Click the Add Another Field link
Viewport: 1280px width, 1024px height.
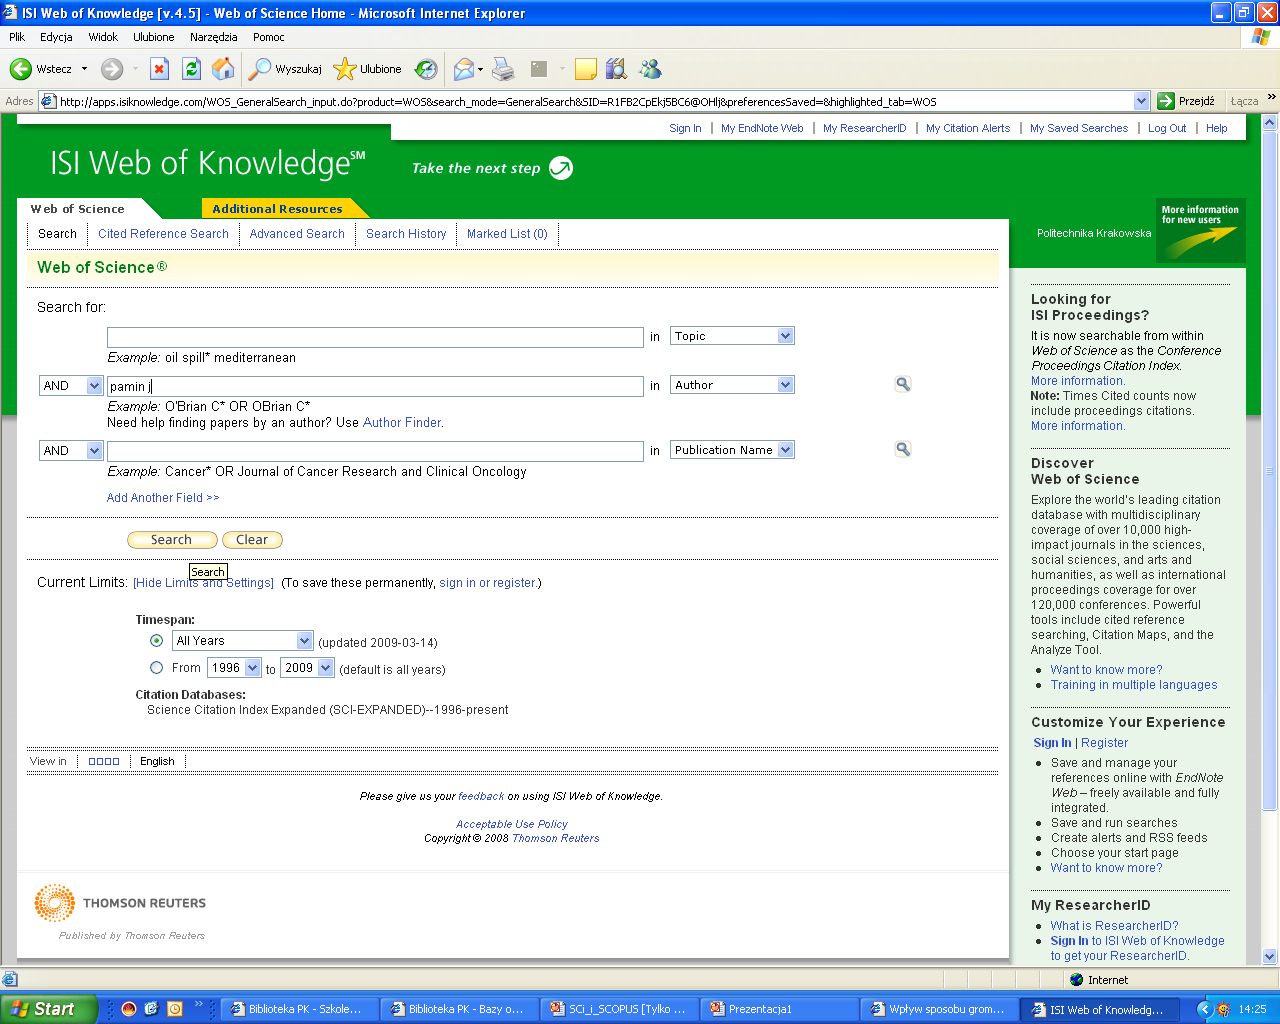tap(163, 497)
